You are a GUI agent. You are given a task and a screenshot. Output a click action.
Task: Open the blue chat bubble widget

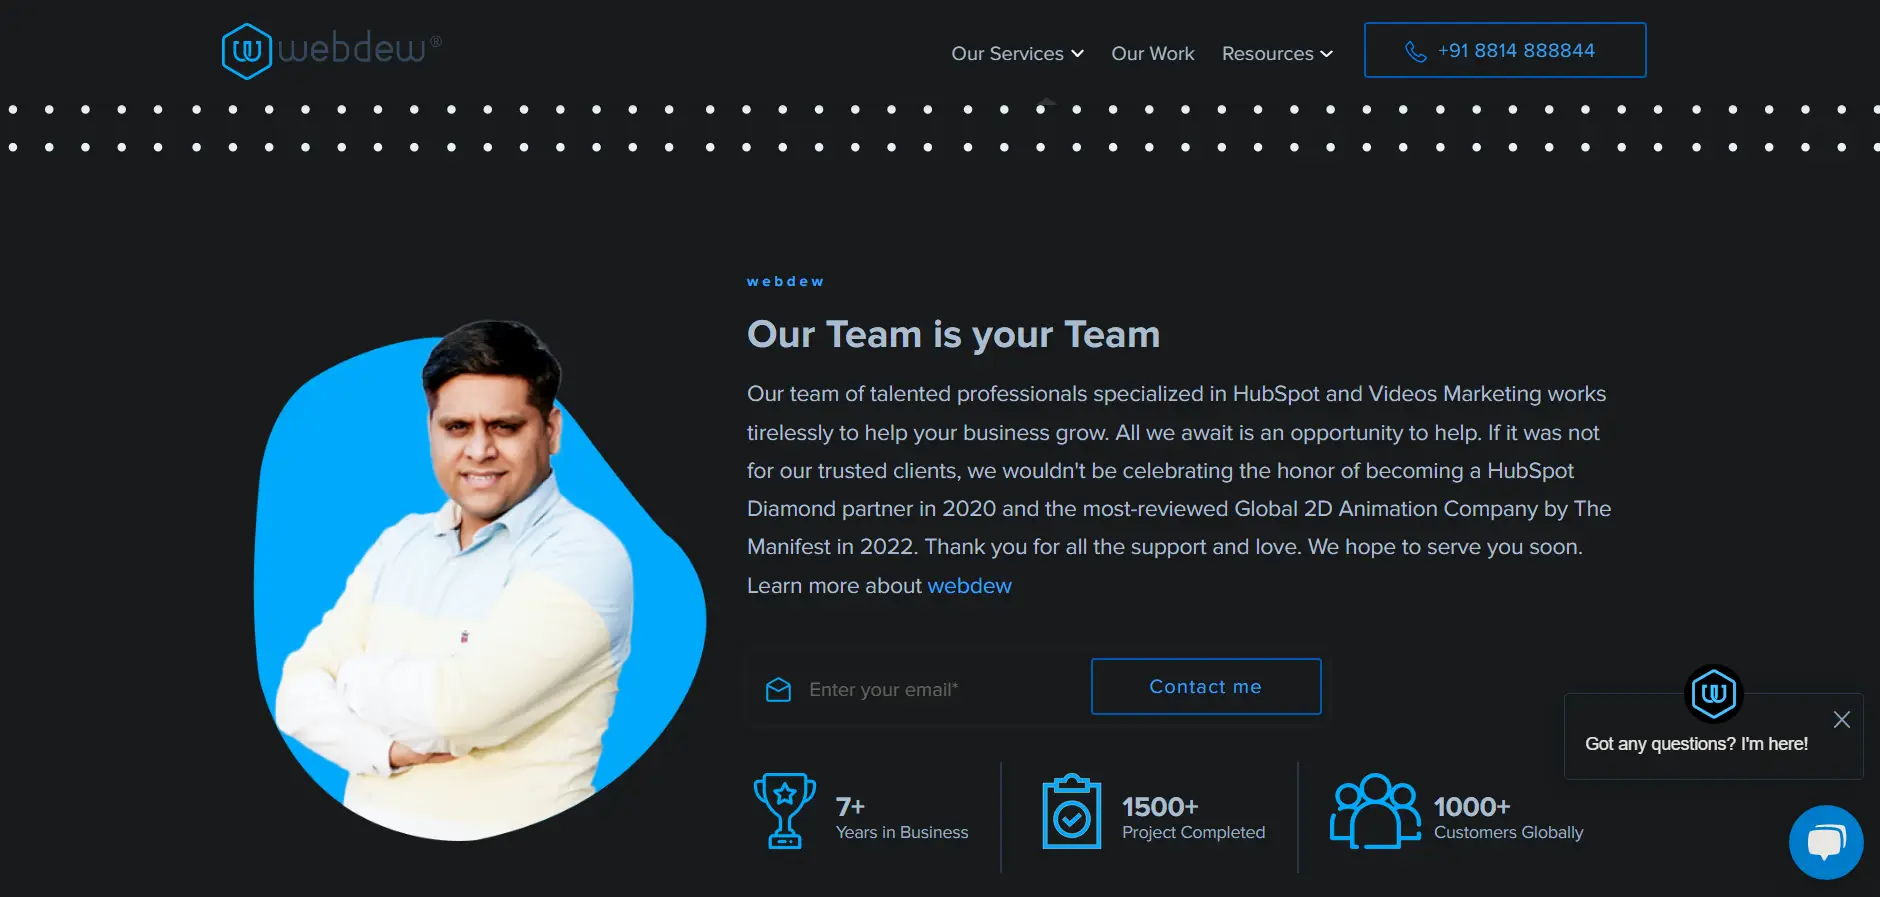point(1826,842)
